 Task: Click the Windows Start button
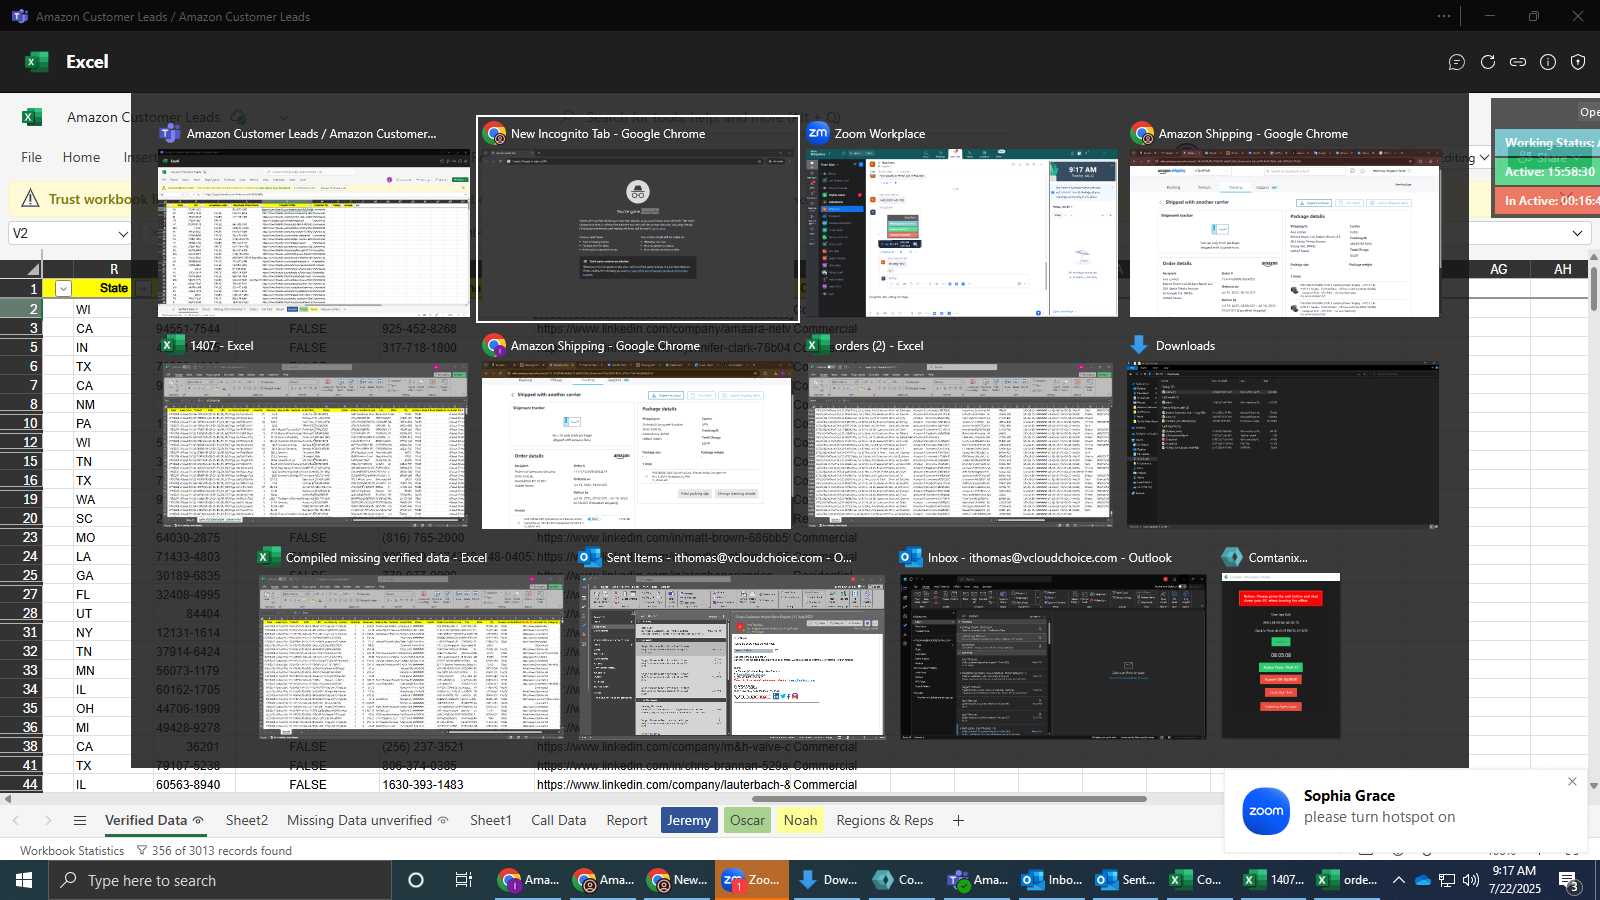[24, 880]
